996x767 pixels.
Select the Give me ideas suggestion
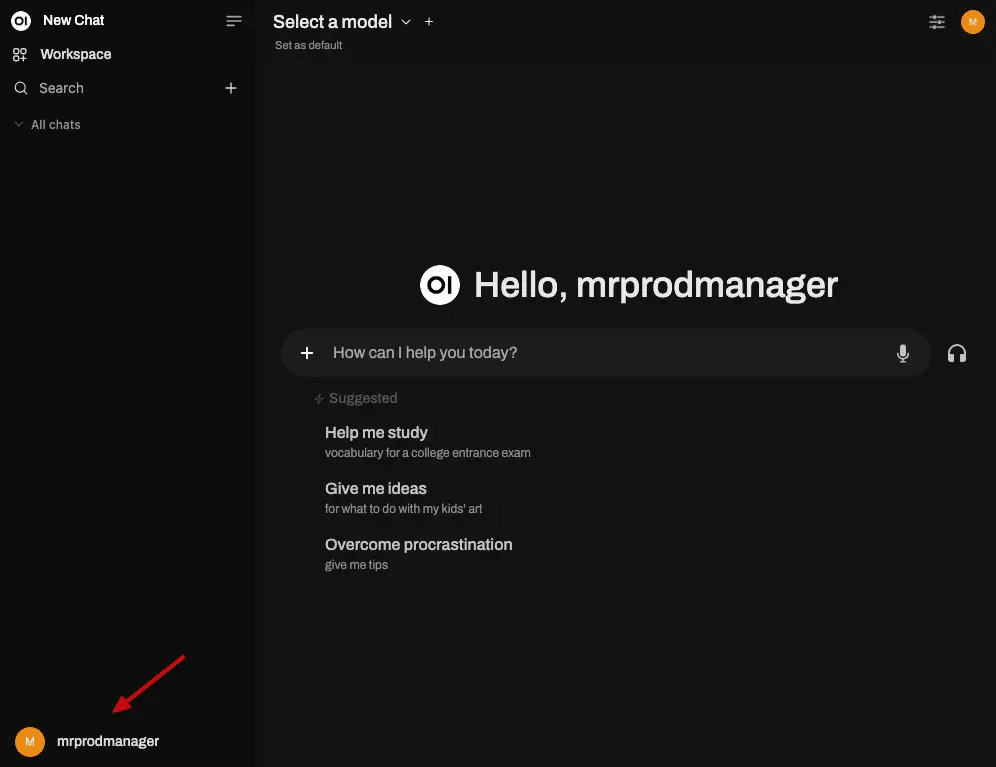point(403,498)
